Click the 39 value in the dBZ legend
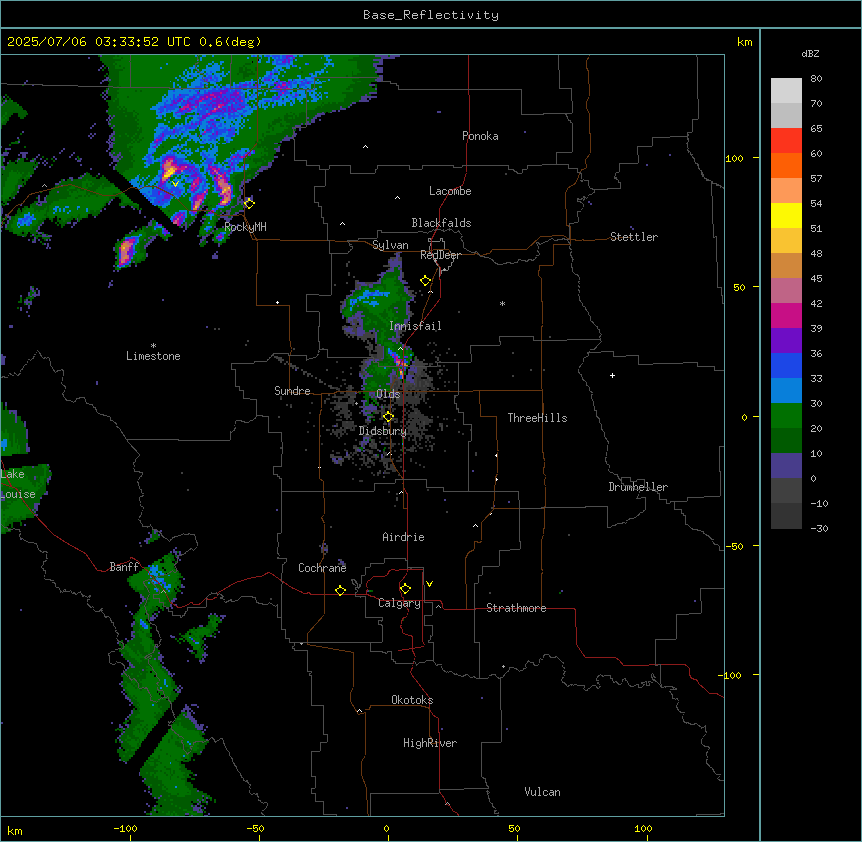The width and height of the screenshot is (862, 842). (816, 329)
